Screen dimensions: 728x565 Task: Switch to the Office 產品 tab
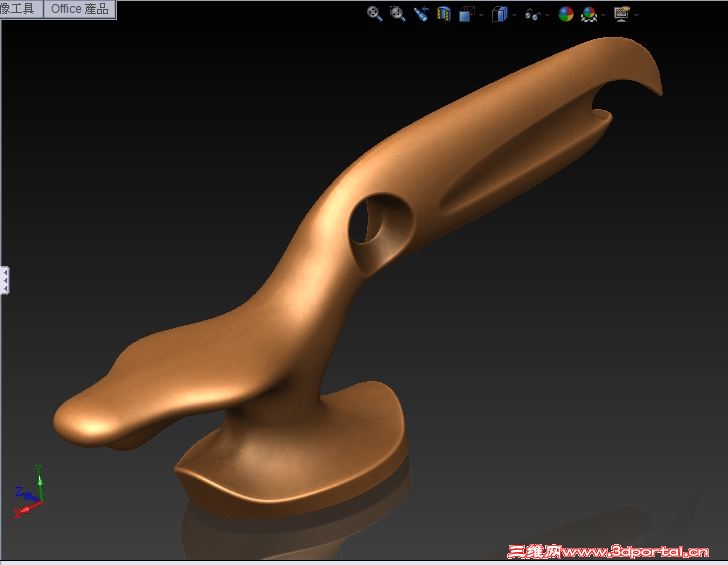click(79, 9)
